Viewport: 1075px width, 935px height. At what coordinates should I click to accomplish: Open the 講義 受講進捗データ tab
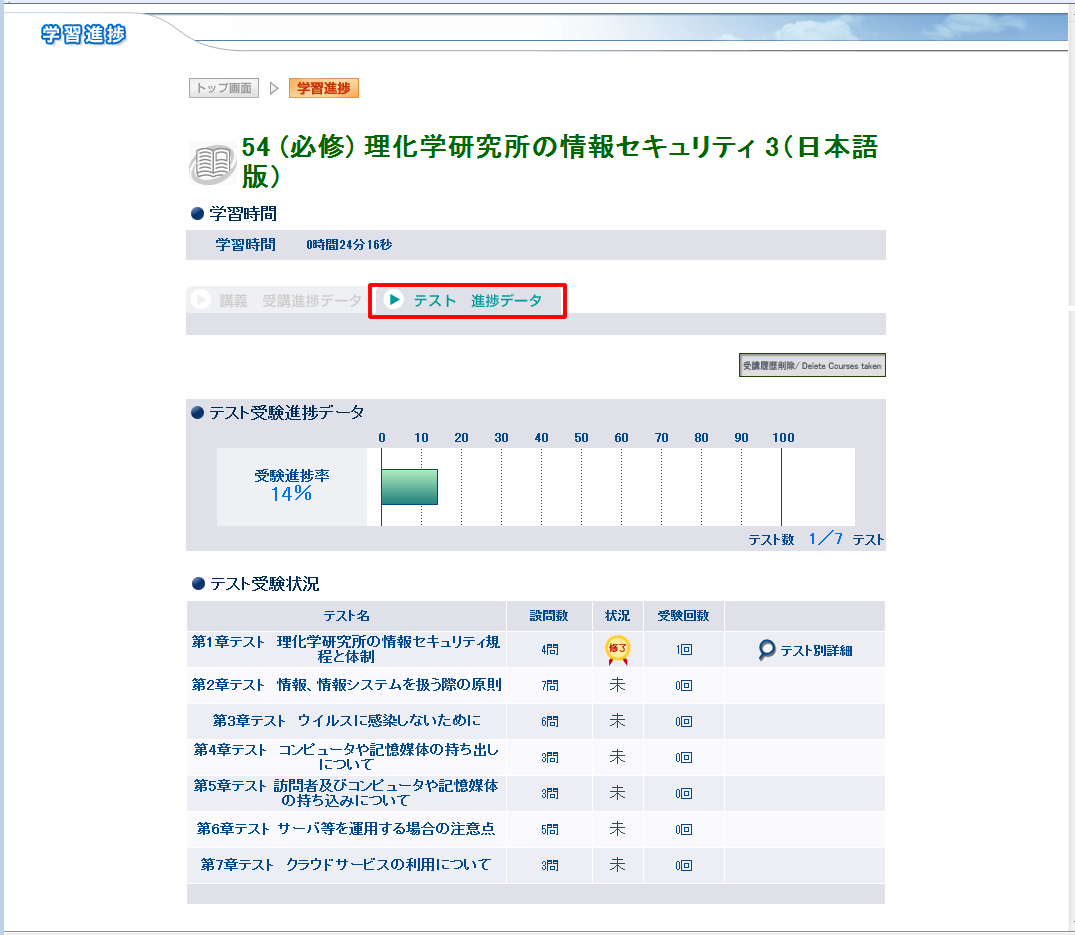coord(277,300)
